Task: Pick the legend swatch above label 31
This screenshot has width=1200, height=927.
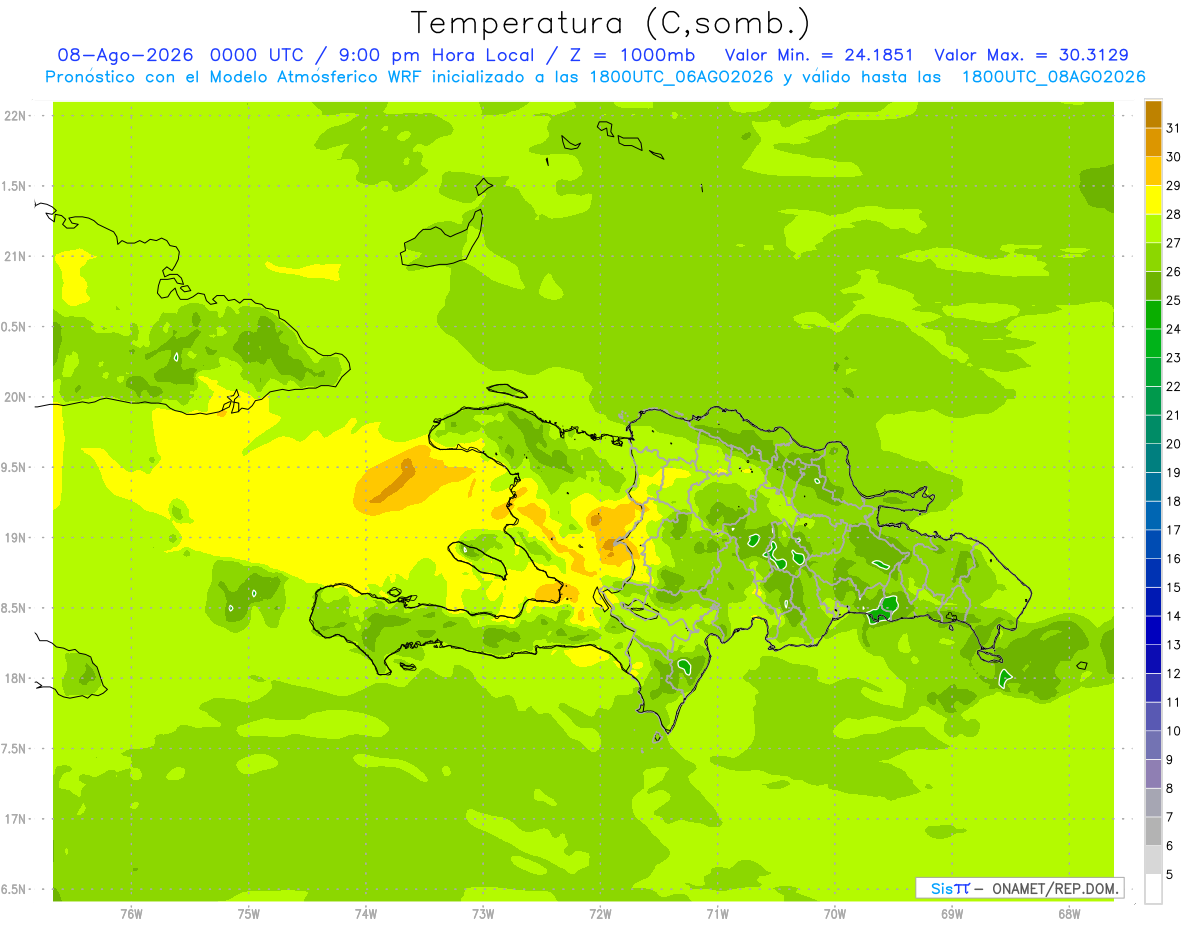Action: coord(1153,114)
